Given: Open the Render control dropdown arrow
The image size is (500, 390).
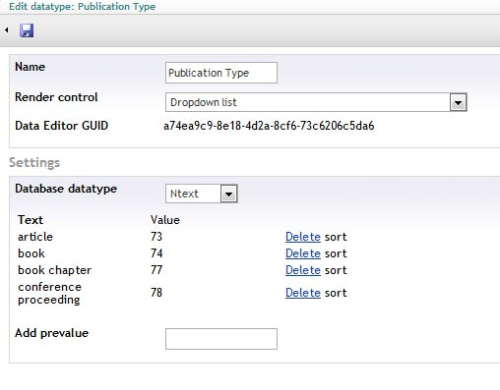Looking at the screenshot, I should 458,102.
